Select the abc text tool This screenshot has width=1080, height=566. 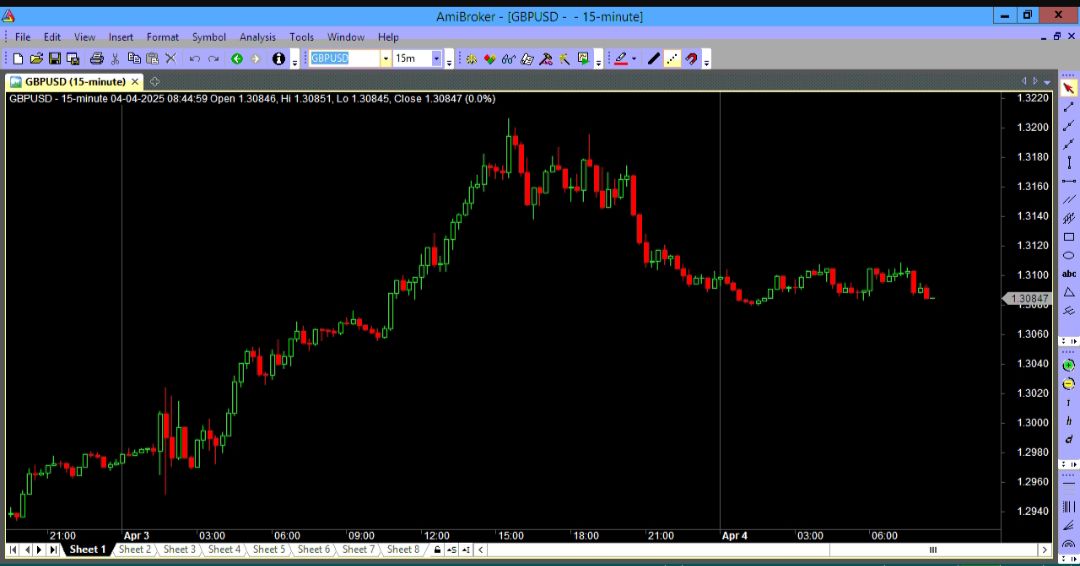[1068, 274]
